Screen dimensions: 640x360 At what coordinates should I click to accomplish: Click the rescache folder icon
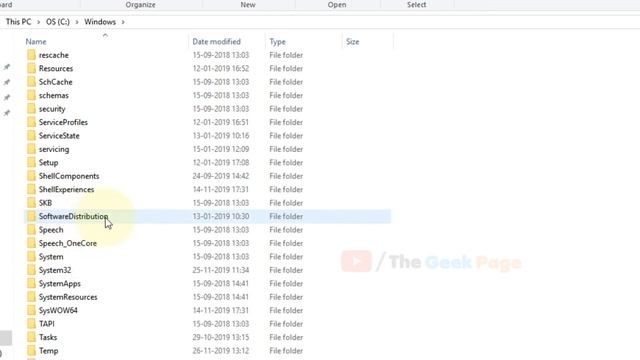31,55
